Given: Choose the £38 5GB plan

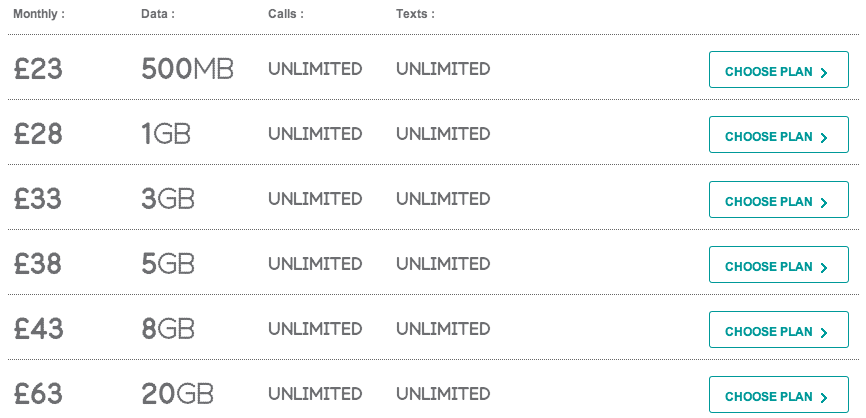Looking at the screenshot, I should click(x=779, y=264).
